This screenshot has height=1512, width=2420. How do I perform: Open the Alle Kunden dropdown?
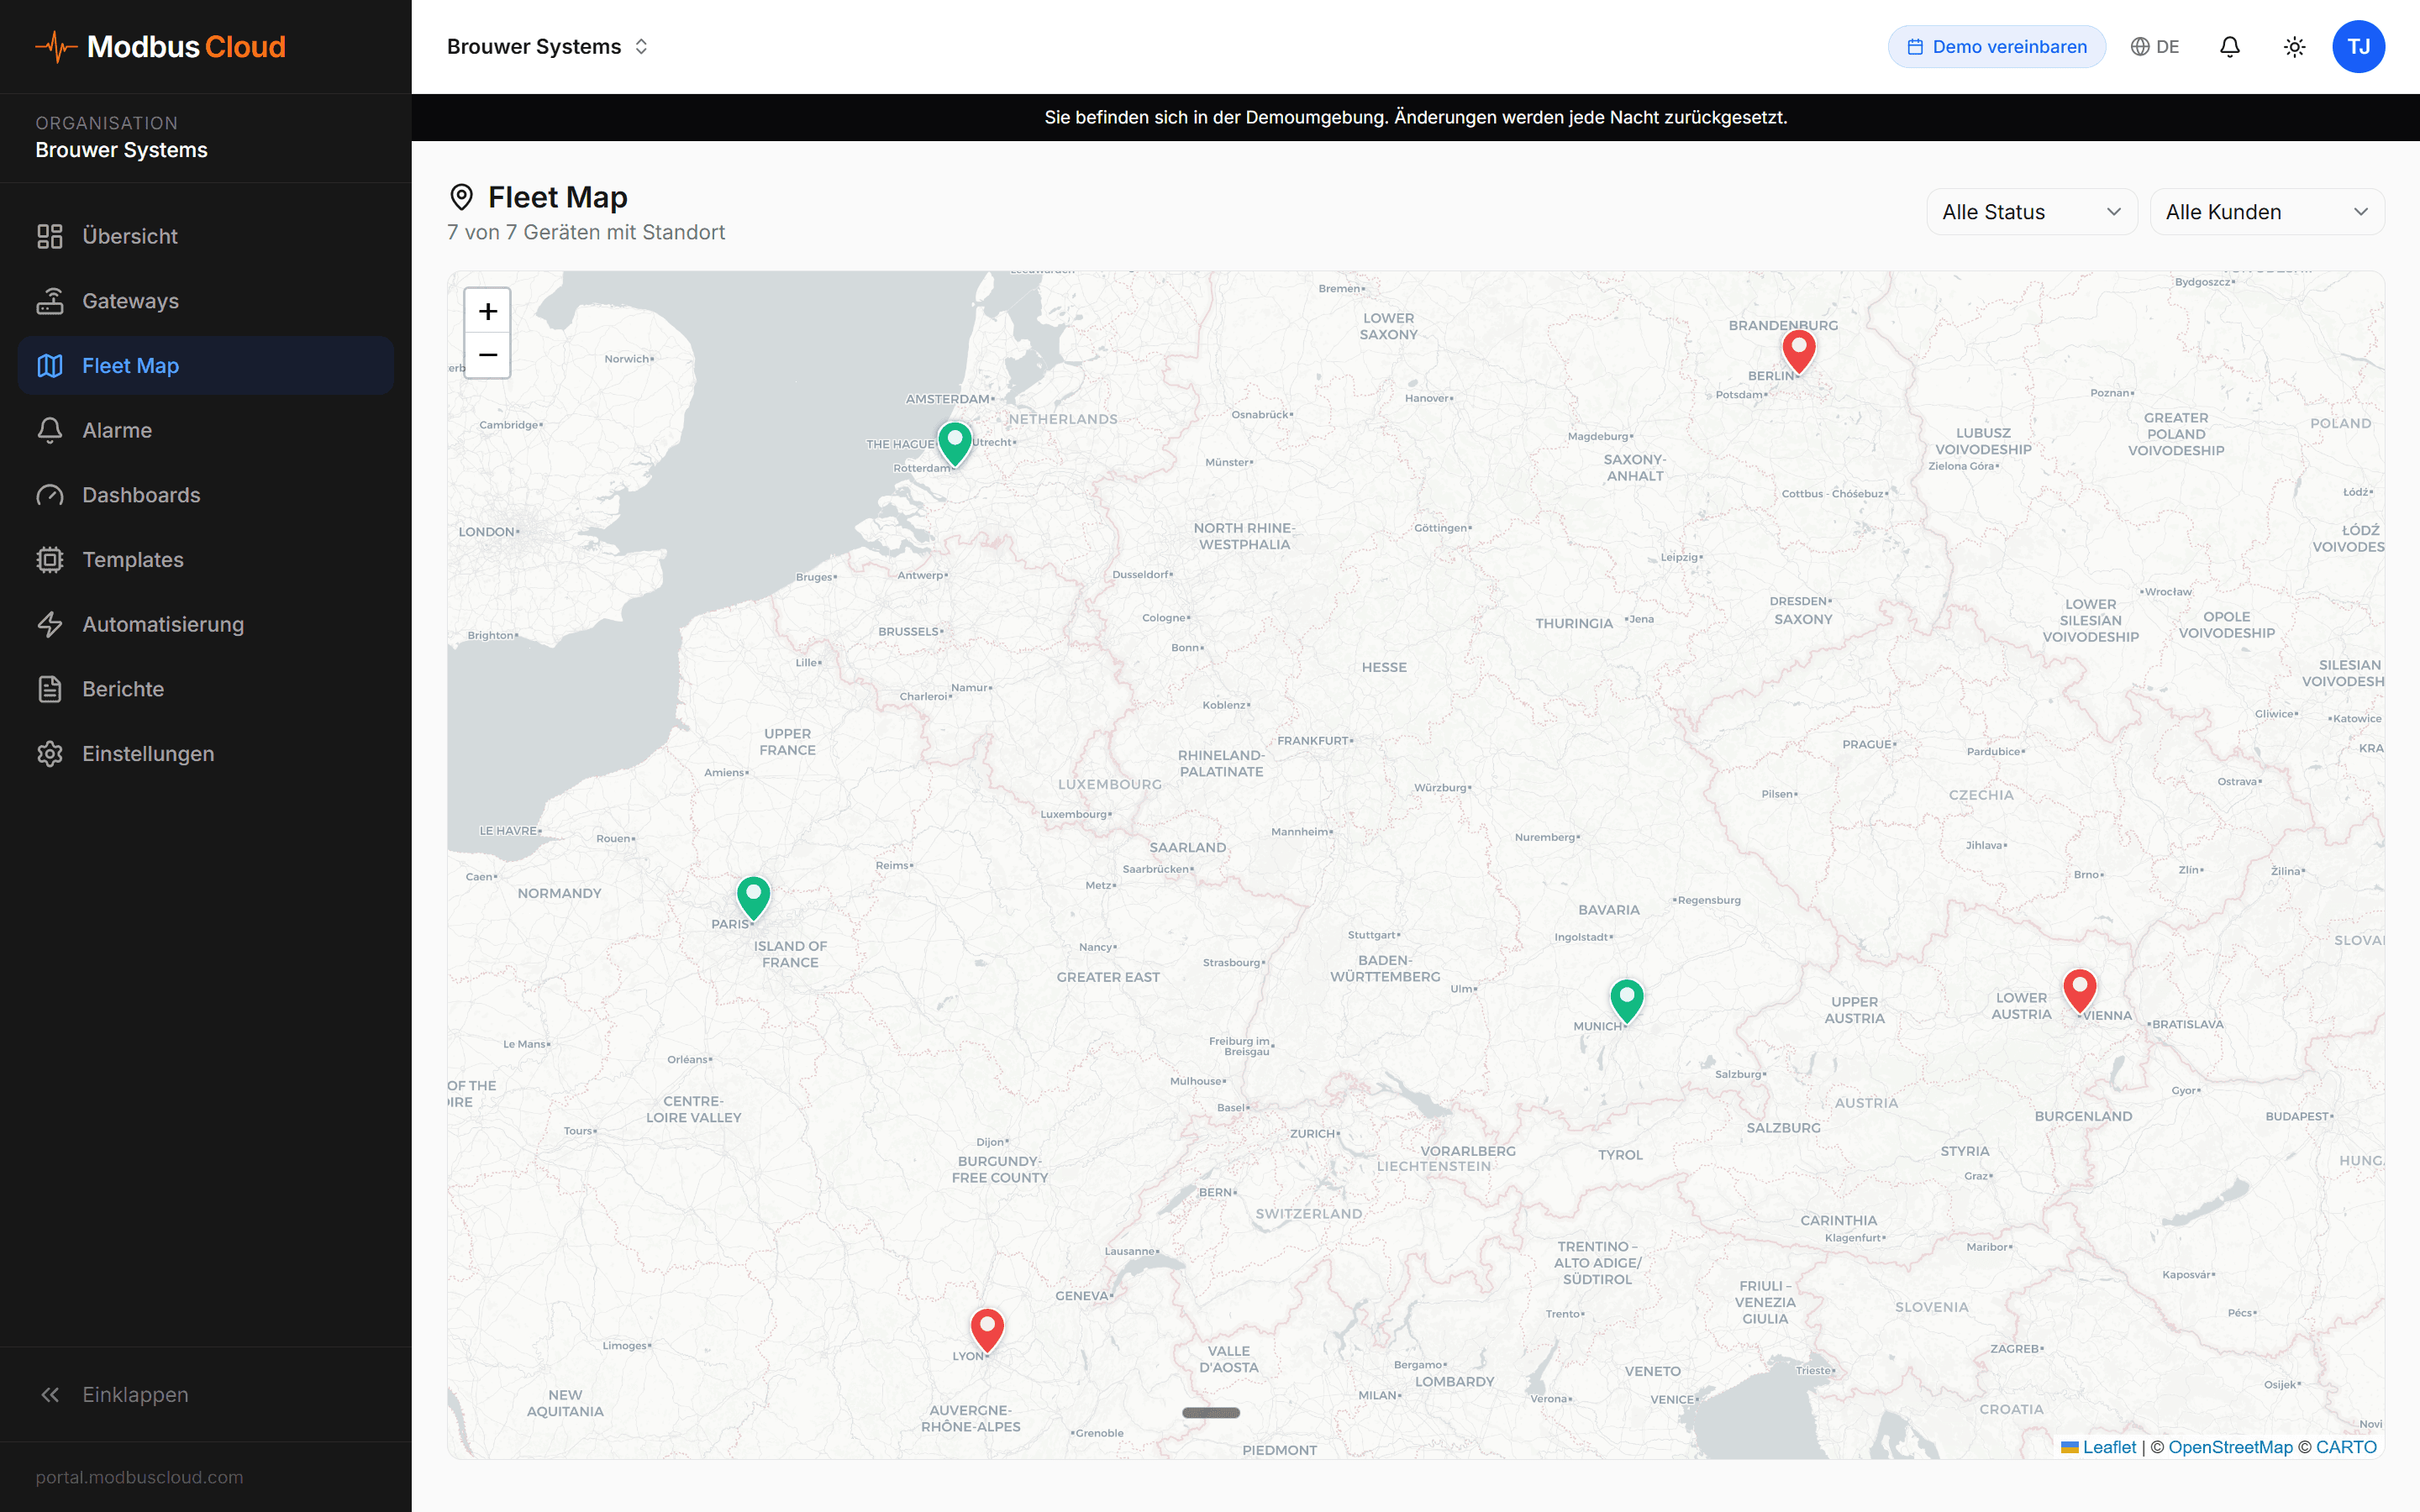(2267, 211)
